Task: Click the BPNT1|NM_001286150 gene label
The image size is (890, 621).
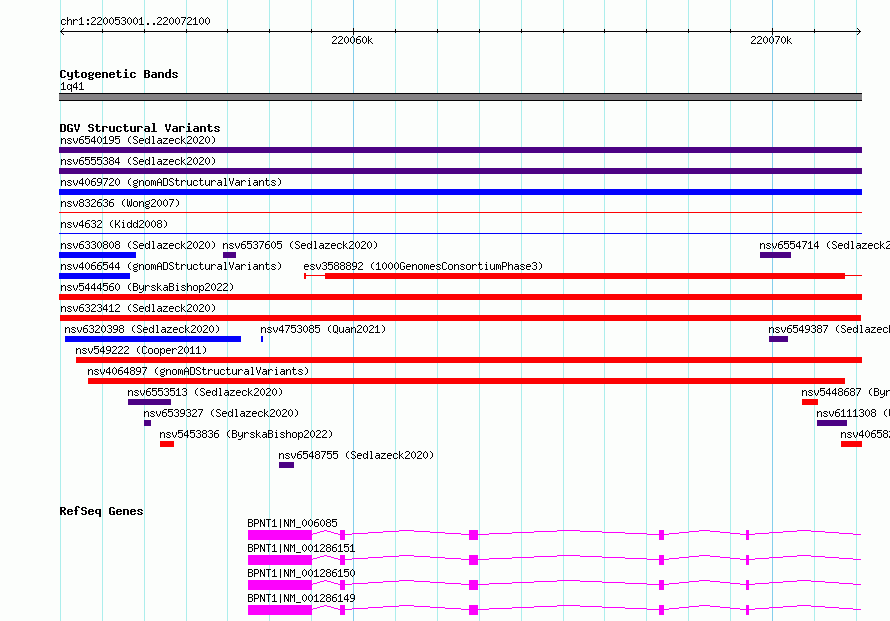Action: 301,573
